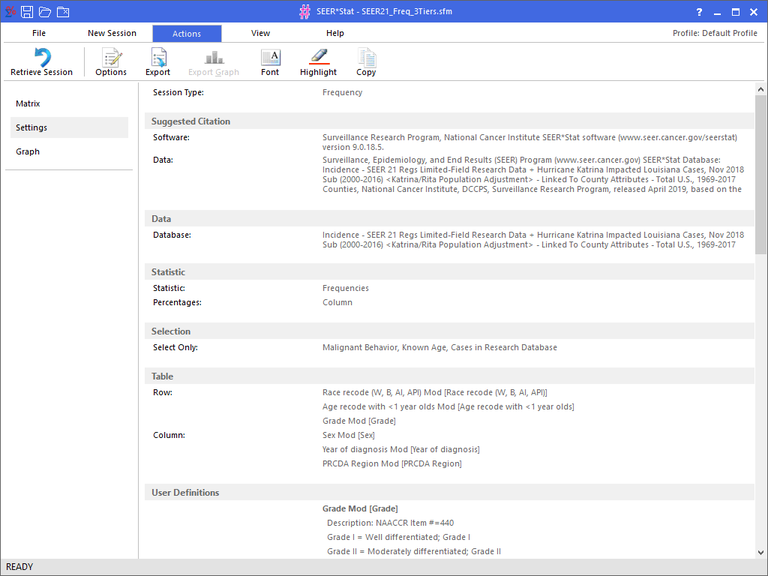Open the Help menu

point(335,33)
